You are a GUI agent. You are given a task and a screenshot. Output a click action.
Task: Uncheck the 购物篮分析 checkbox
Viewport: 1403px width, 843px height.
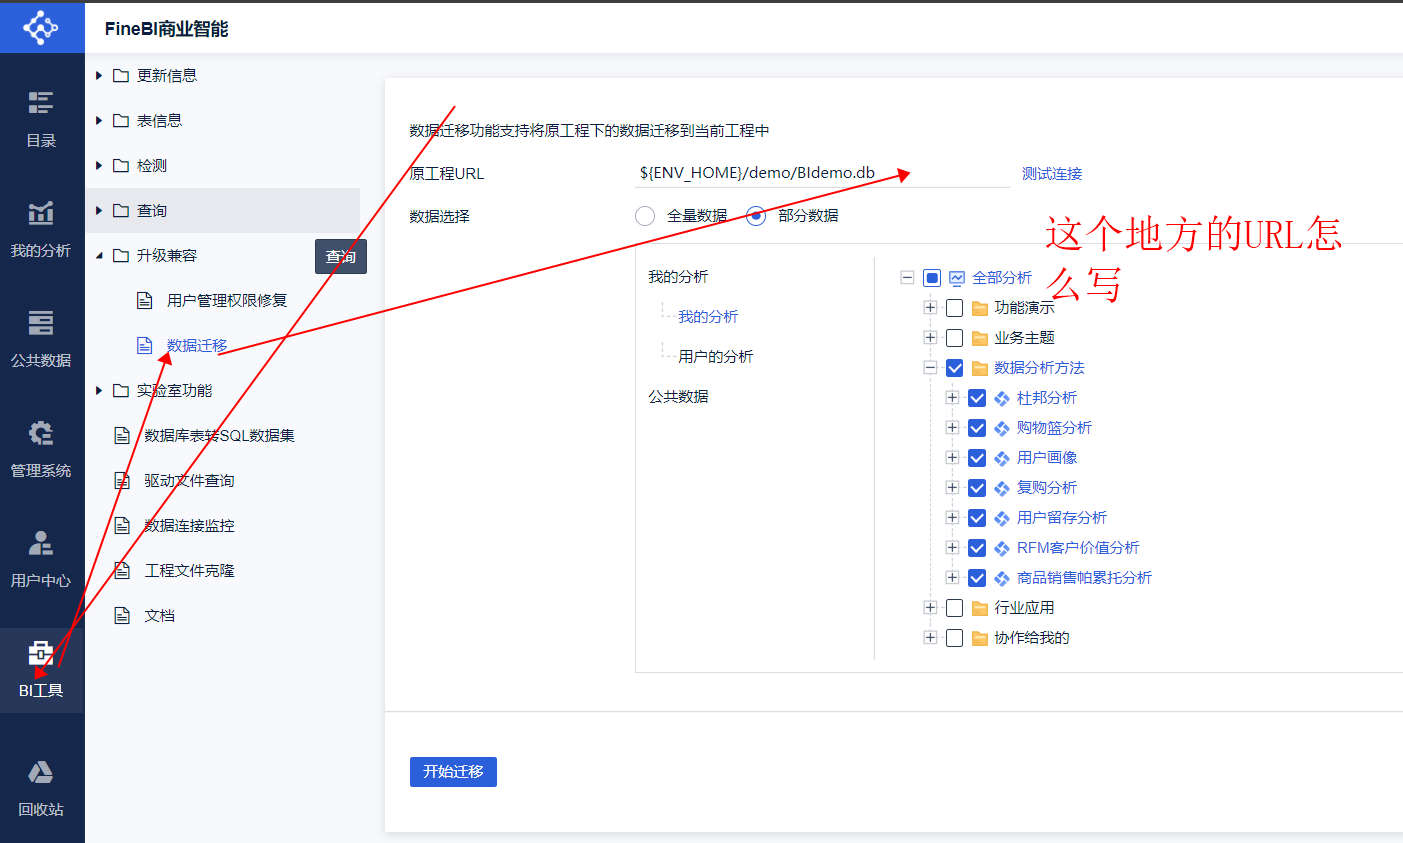click(x=977, y=428)
